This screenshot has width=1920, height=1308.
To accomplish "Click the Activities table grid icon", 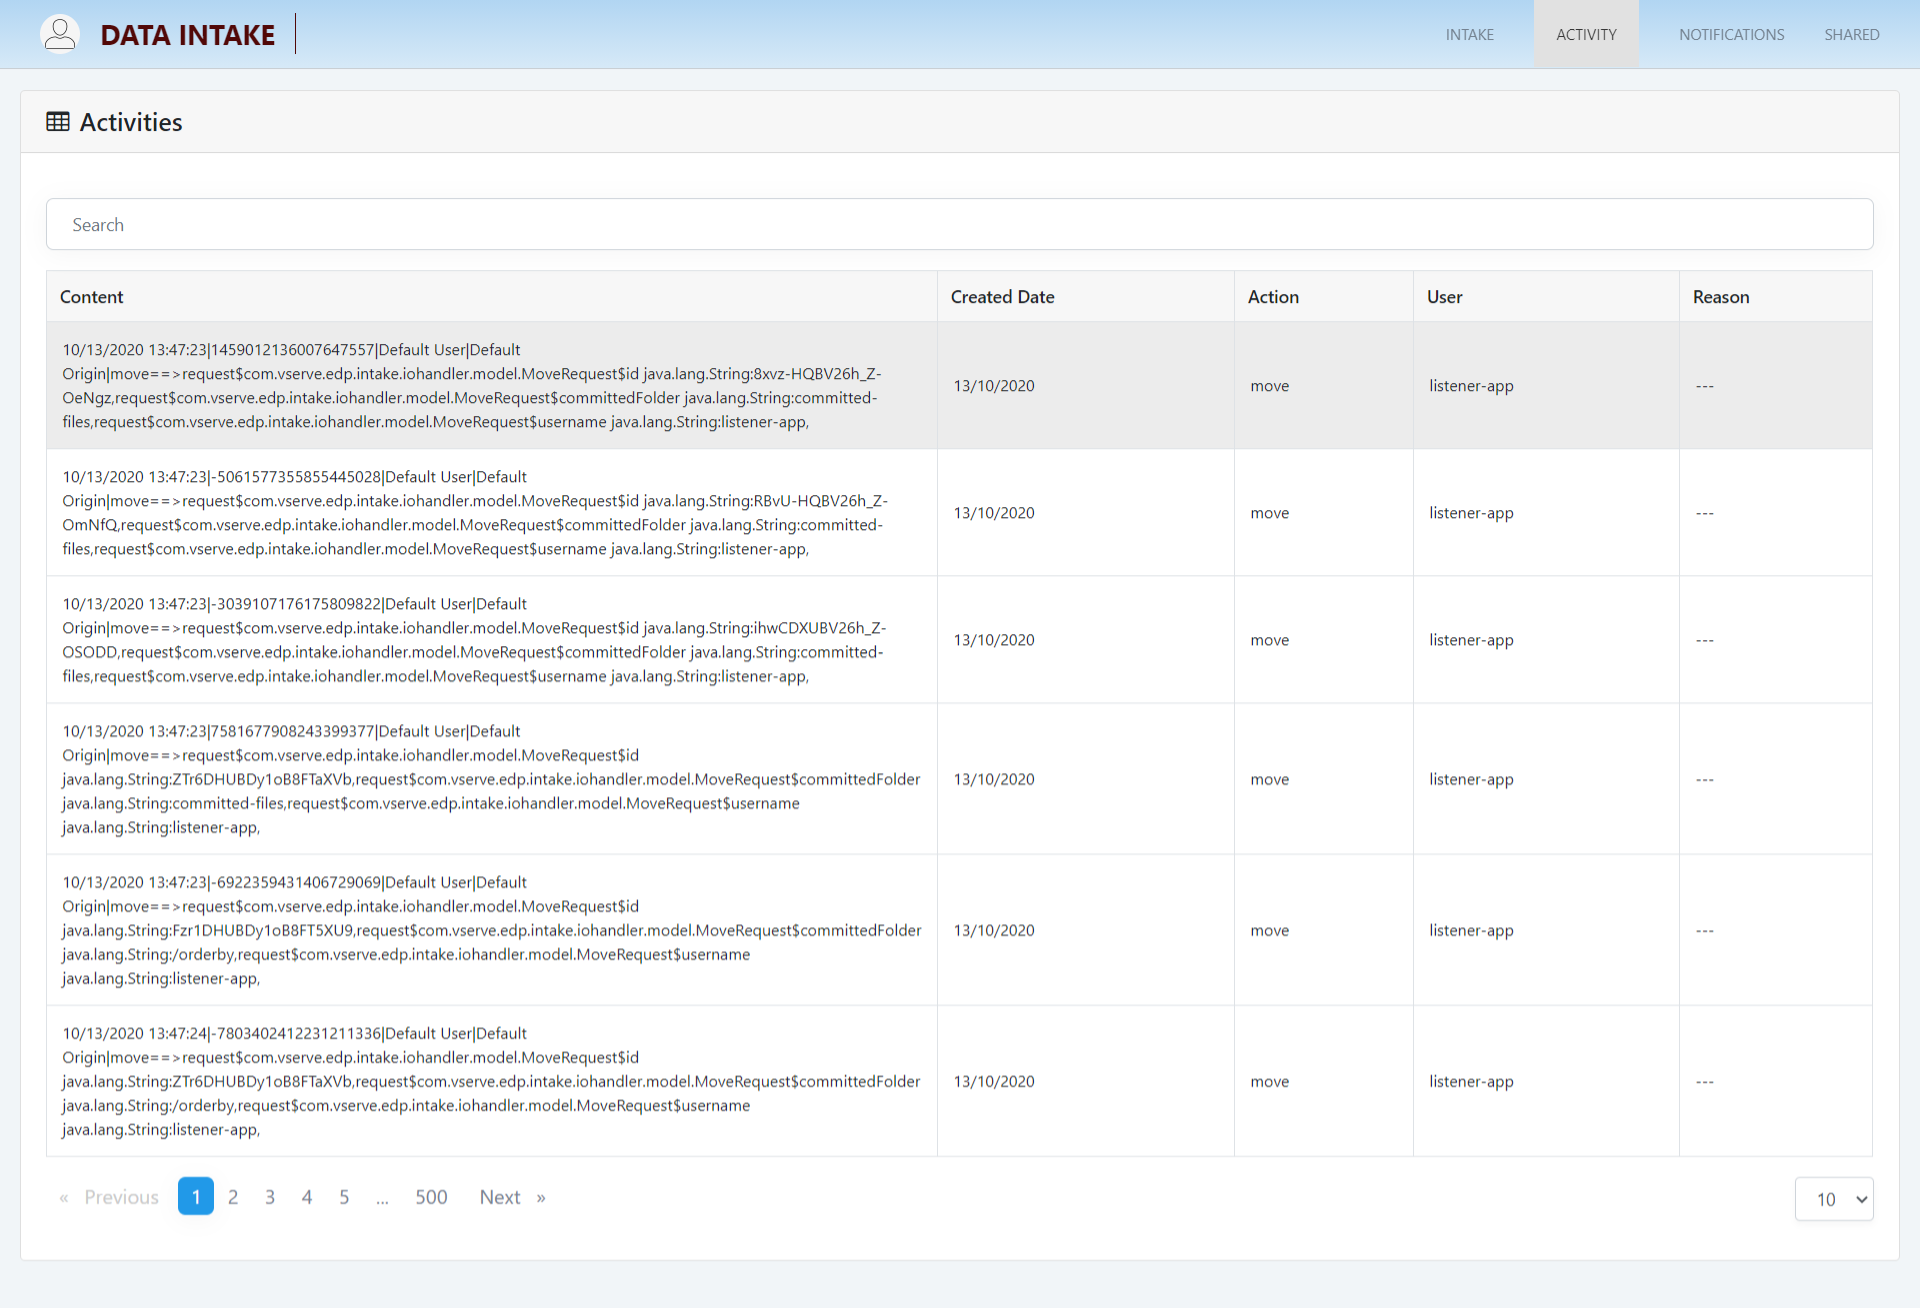I will tap(58, 122).
